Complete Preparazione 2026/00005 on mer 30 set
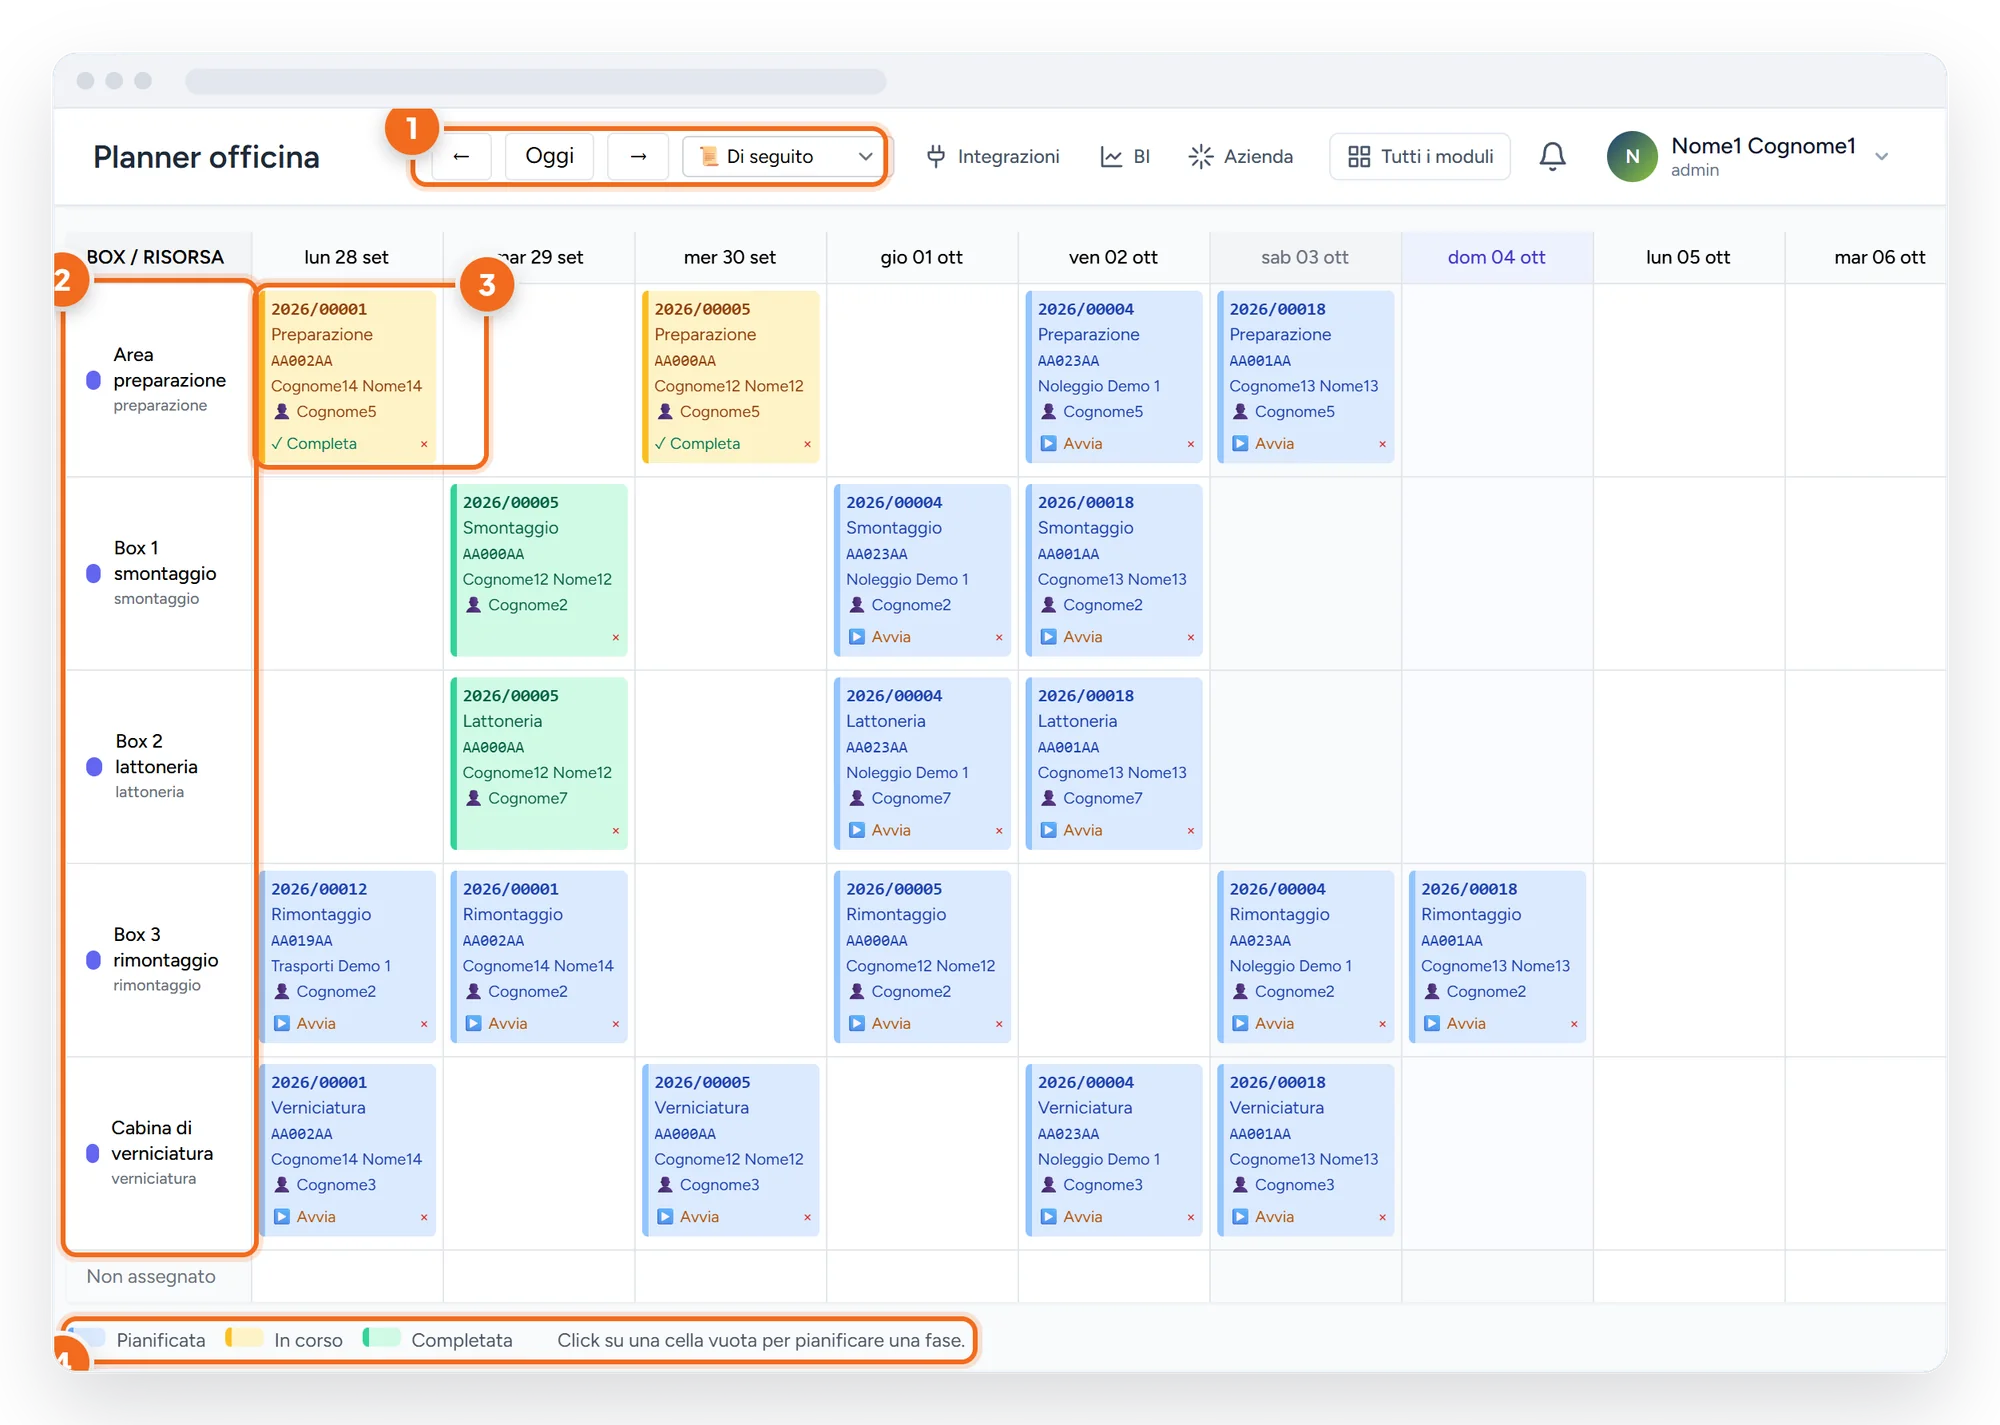Screen dimensions: 2000x1425 coord(697,444)
